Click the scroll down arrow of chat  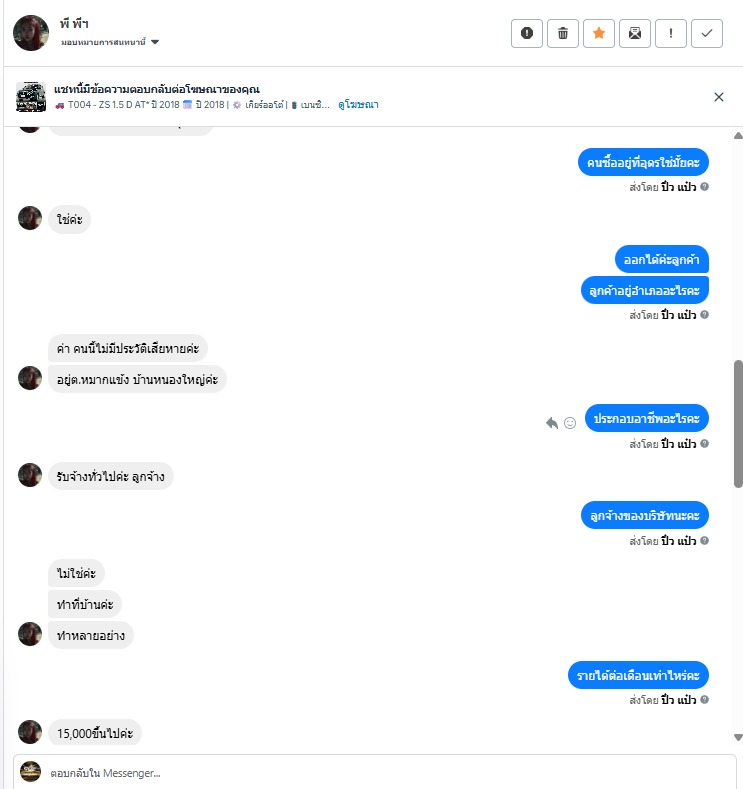pyautogui.click(x=738, y=738)
